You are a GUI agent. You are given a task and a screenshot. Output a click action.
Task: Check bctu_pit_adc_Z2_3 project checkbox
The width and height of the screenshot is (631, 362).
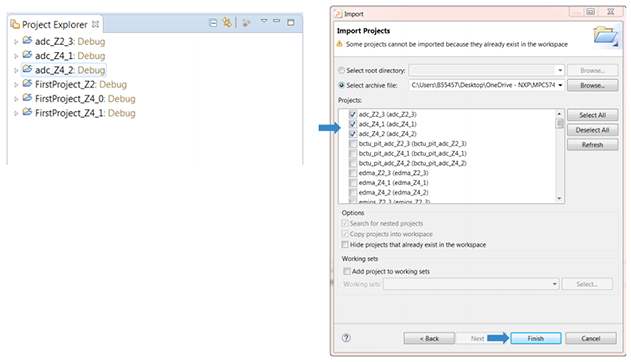[x=353, y=144]
